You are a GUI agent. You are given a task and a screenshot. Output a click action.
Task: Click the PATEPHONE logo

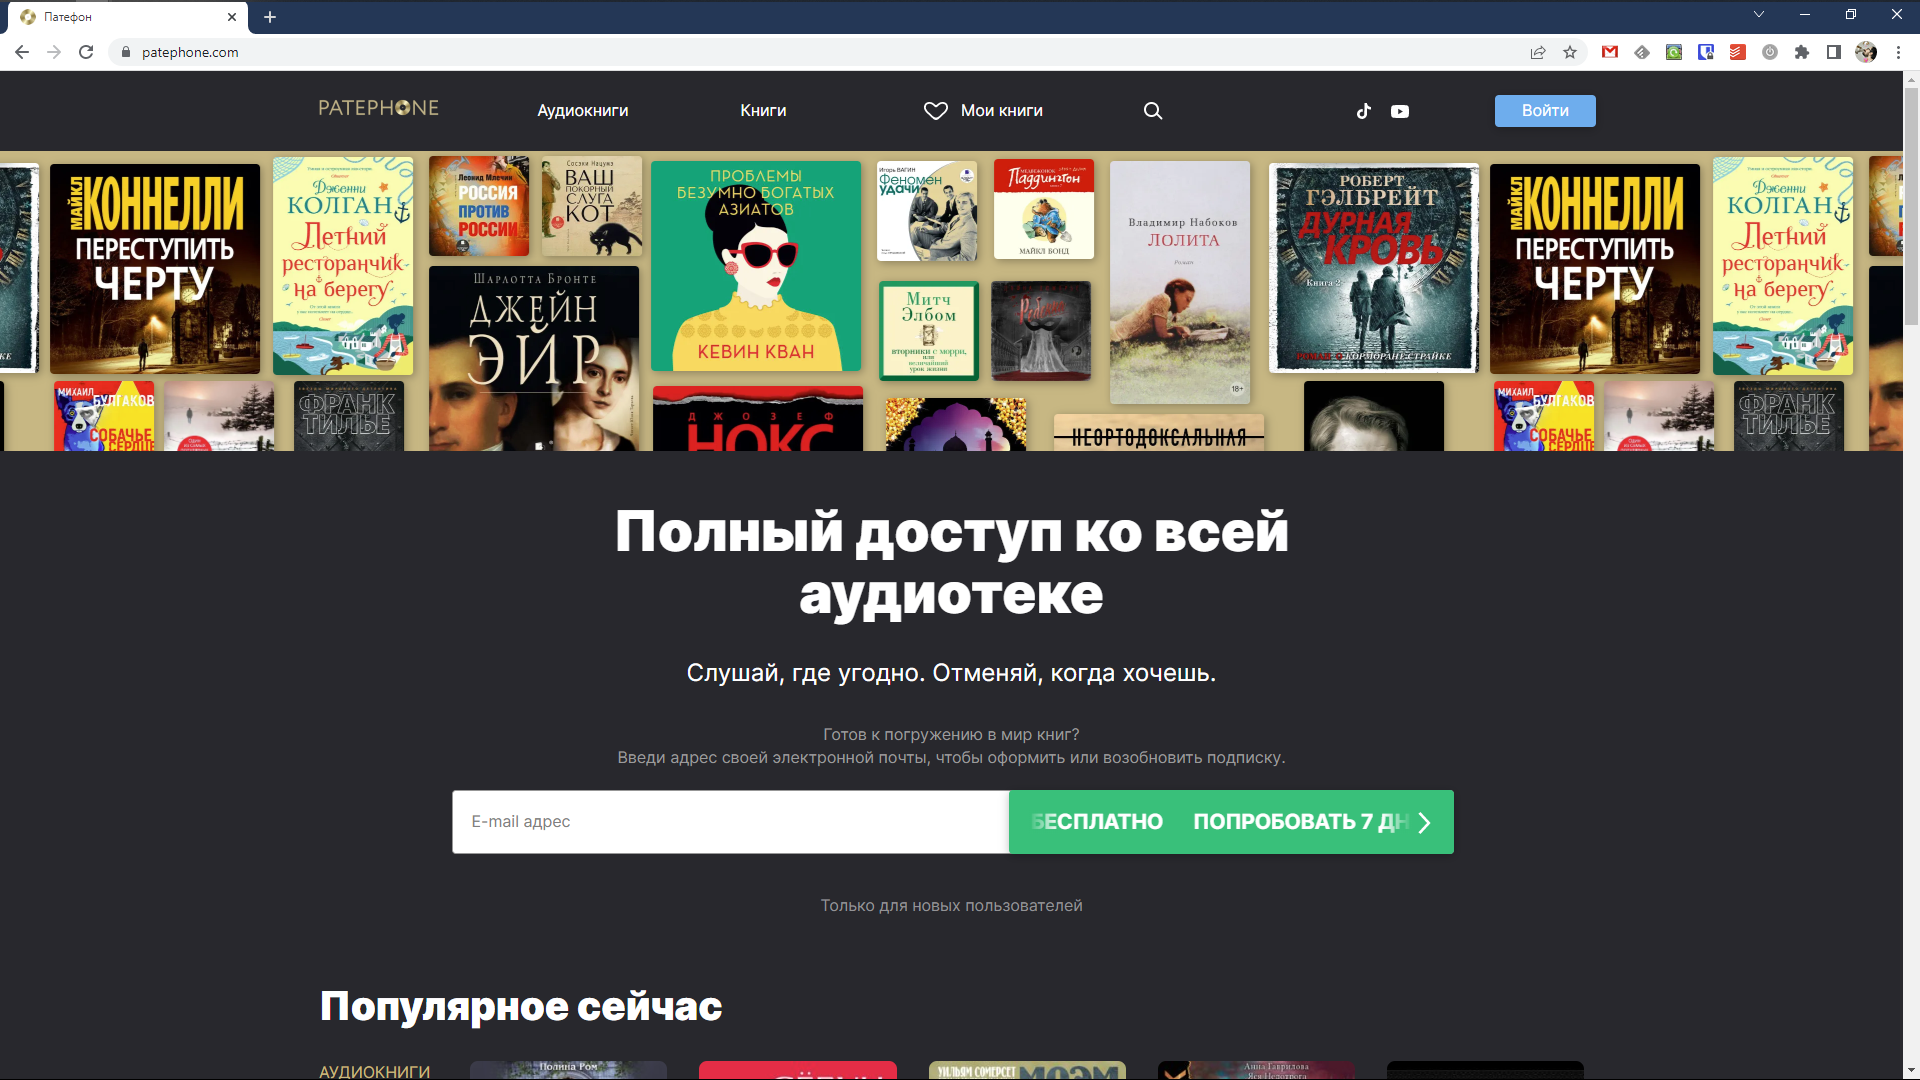(378, 108)
